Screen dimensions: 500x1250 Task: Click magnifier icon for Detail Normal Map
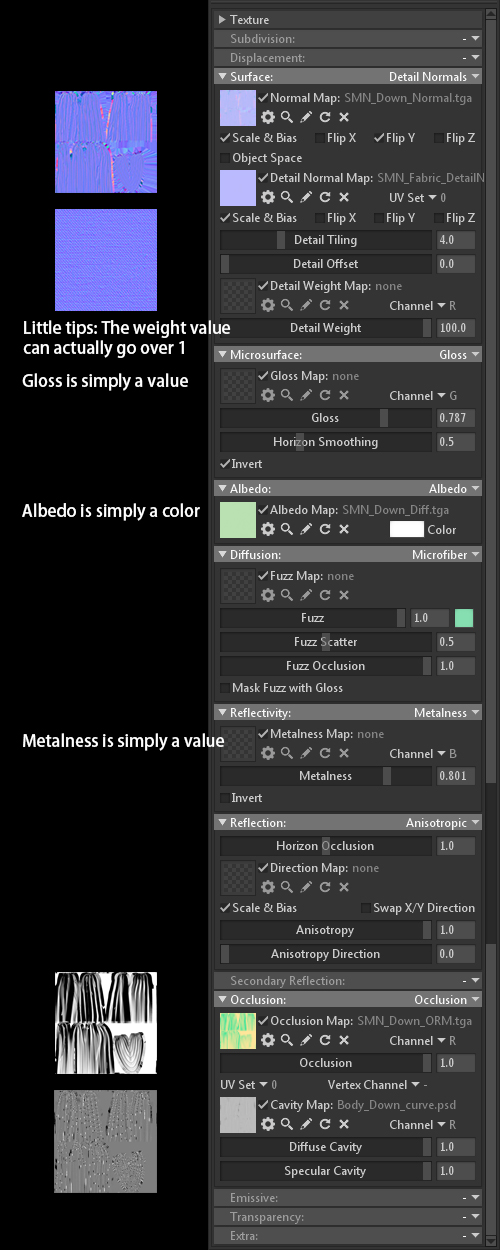point(286,197)
